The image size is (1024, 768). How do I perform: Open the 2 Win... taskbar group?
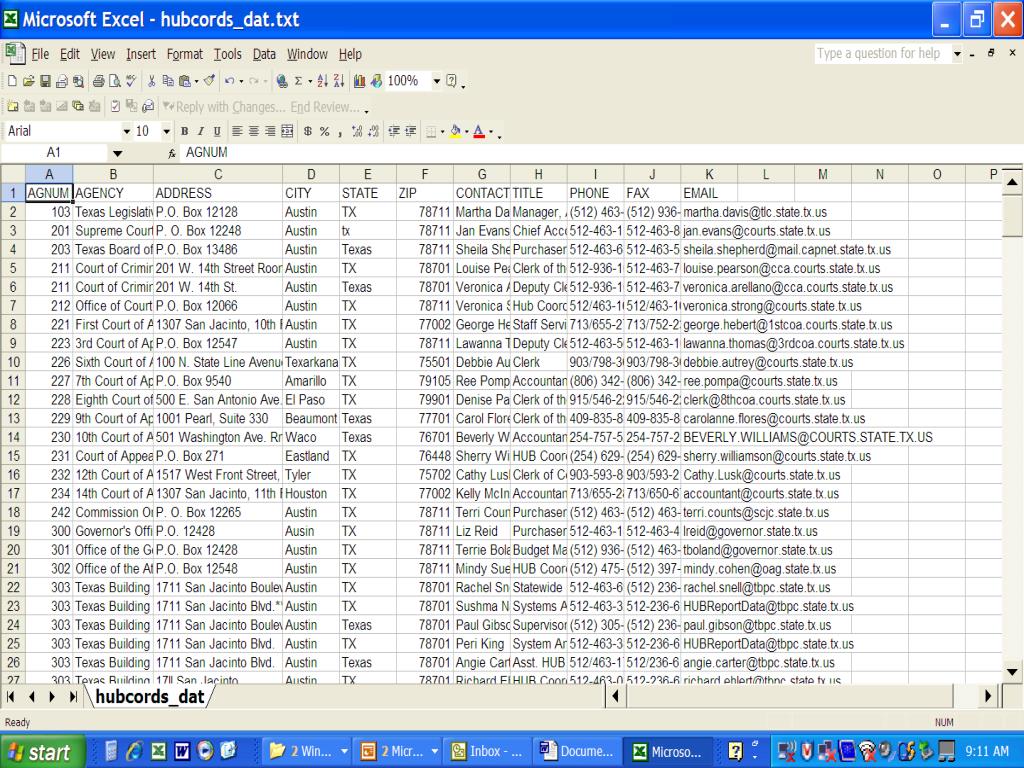pos(308,752)
